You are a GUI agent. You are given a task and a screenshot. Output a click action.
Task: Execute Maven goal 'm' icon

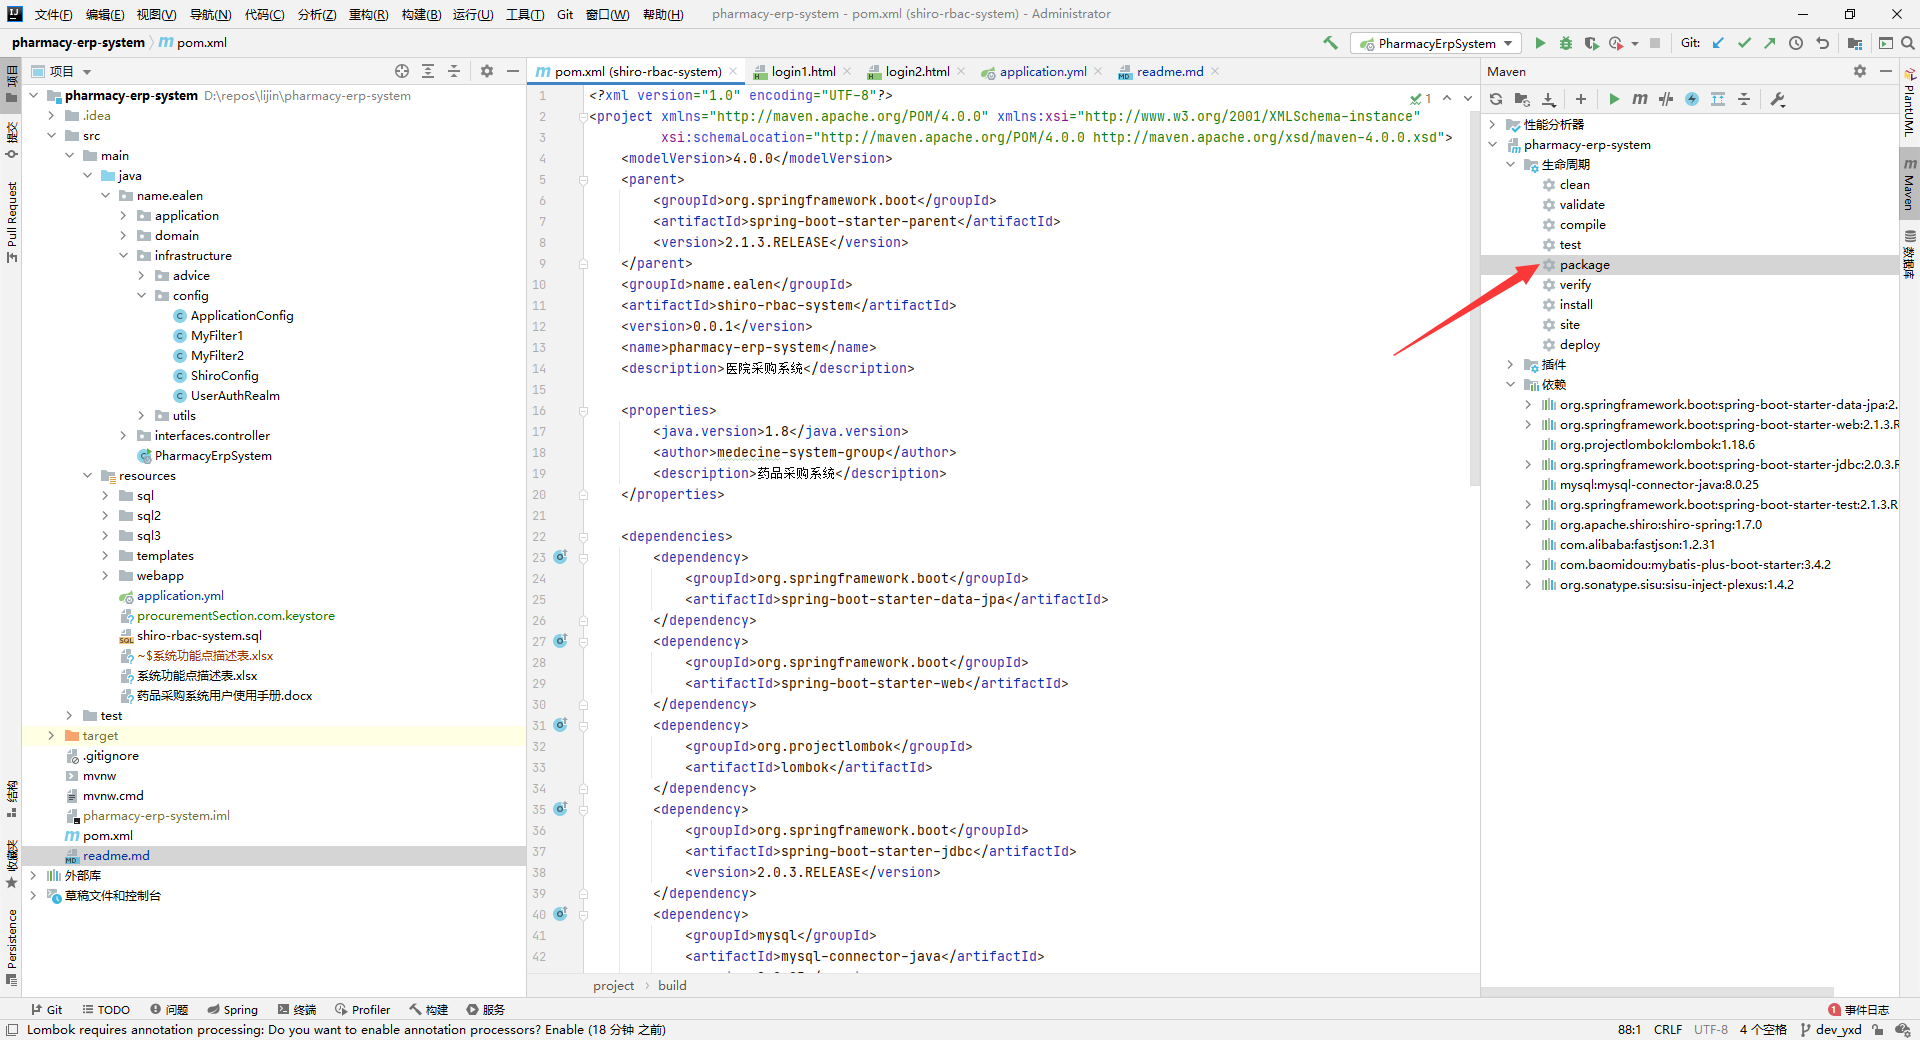tap(1640, 99)
